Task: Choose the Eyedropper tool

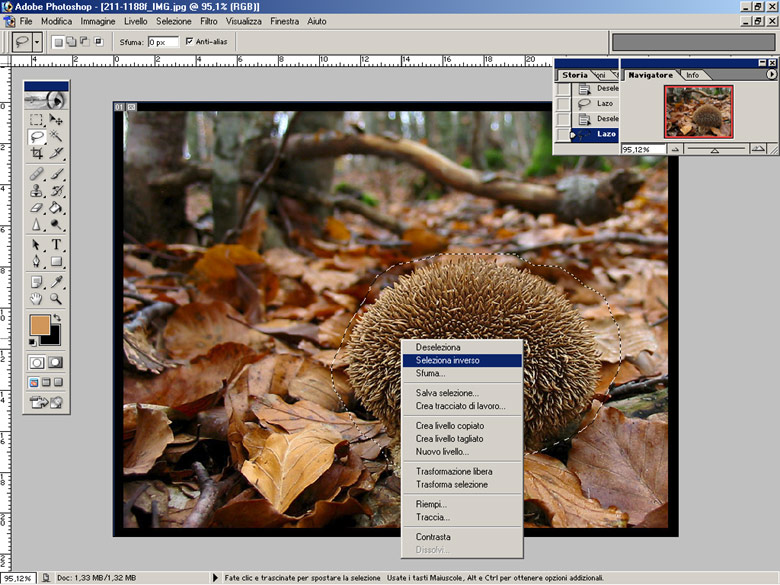Action: pyautogui.click(x=57, y=281)
